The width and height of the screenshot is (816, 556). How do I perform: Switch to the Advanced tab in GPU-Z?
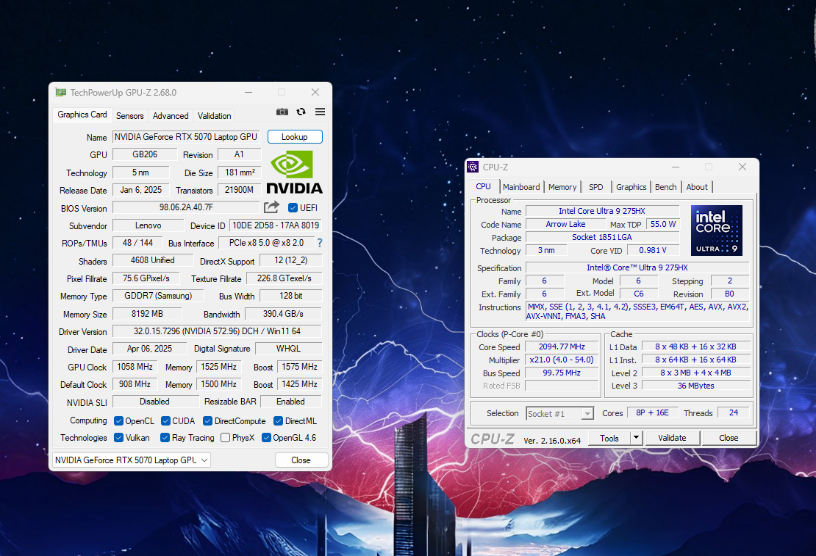(170, 116)
